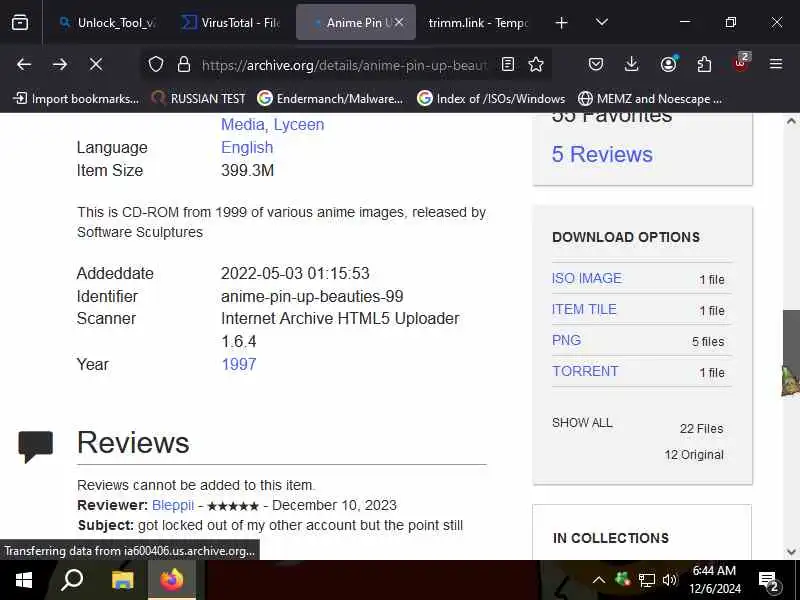Screen dimensions: 800x600
Task: Open the network status tray icon
Action: click(646, 580)
